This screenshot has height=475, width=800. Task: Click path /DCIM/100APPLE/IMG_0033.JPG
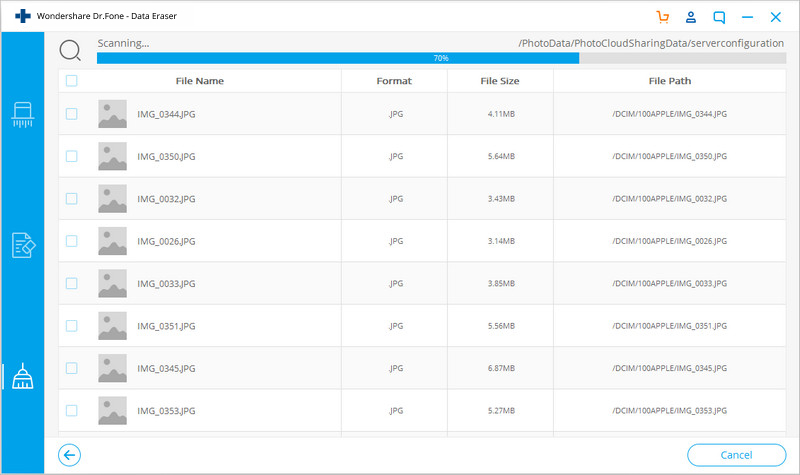[669, 283]
